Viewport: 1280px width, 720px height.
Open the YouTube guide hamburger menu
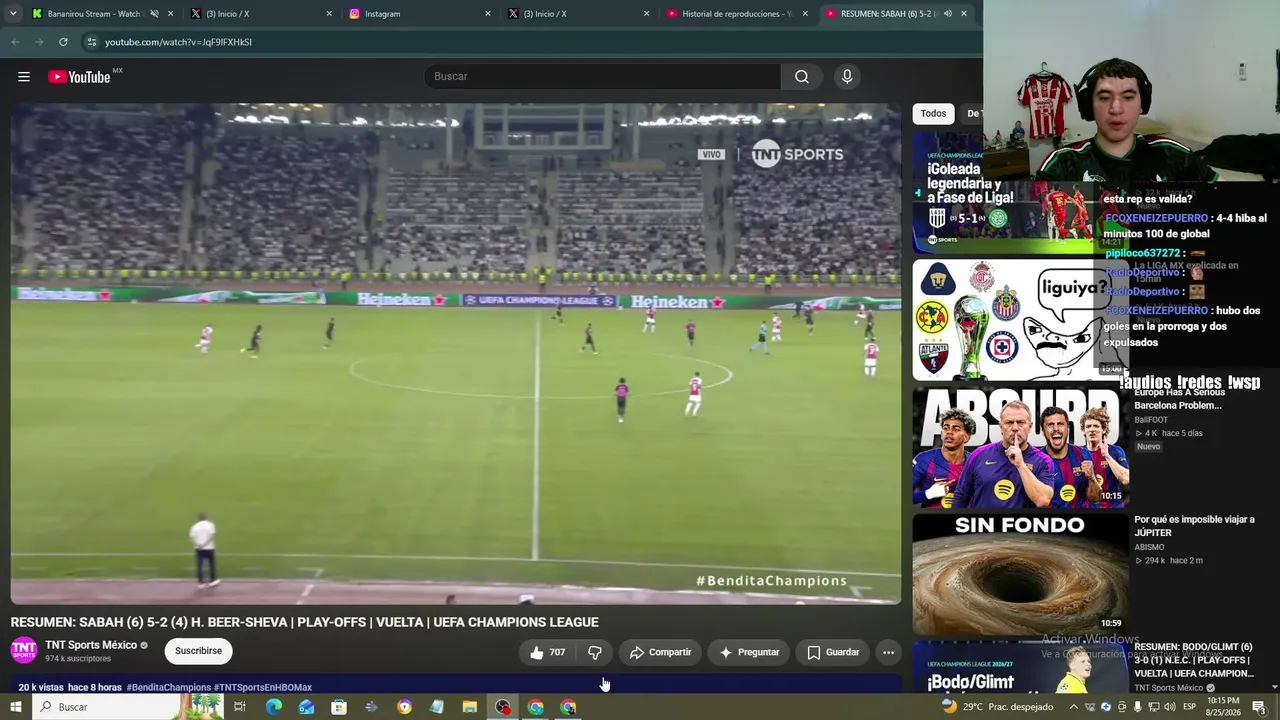[24, 77]
